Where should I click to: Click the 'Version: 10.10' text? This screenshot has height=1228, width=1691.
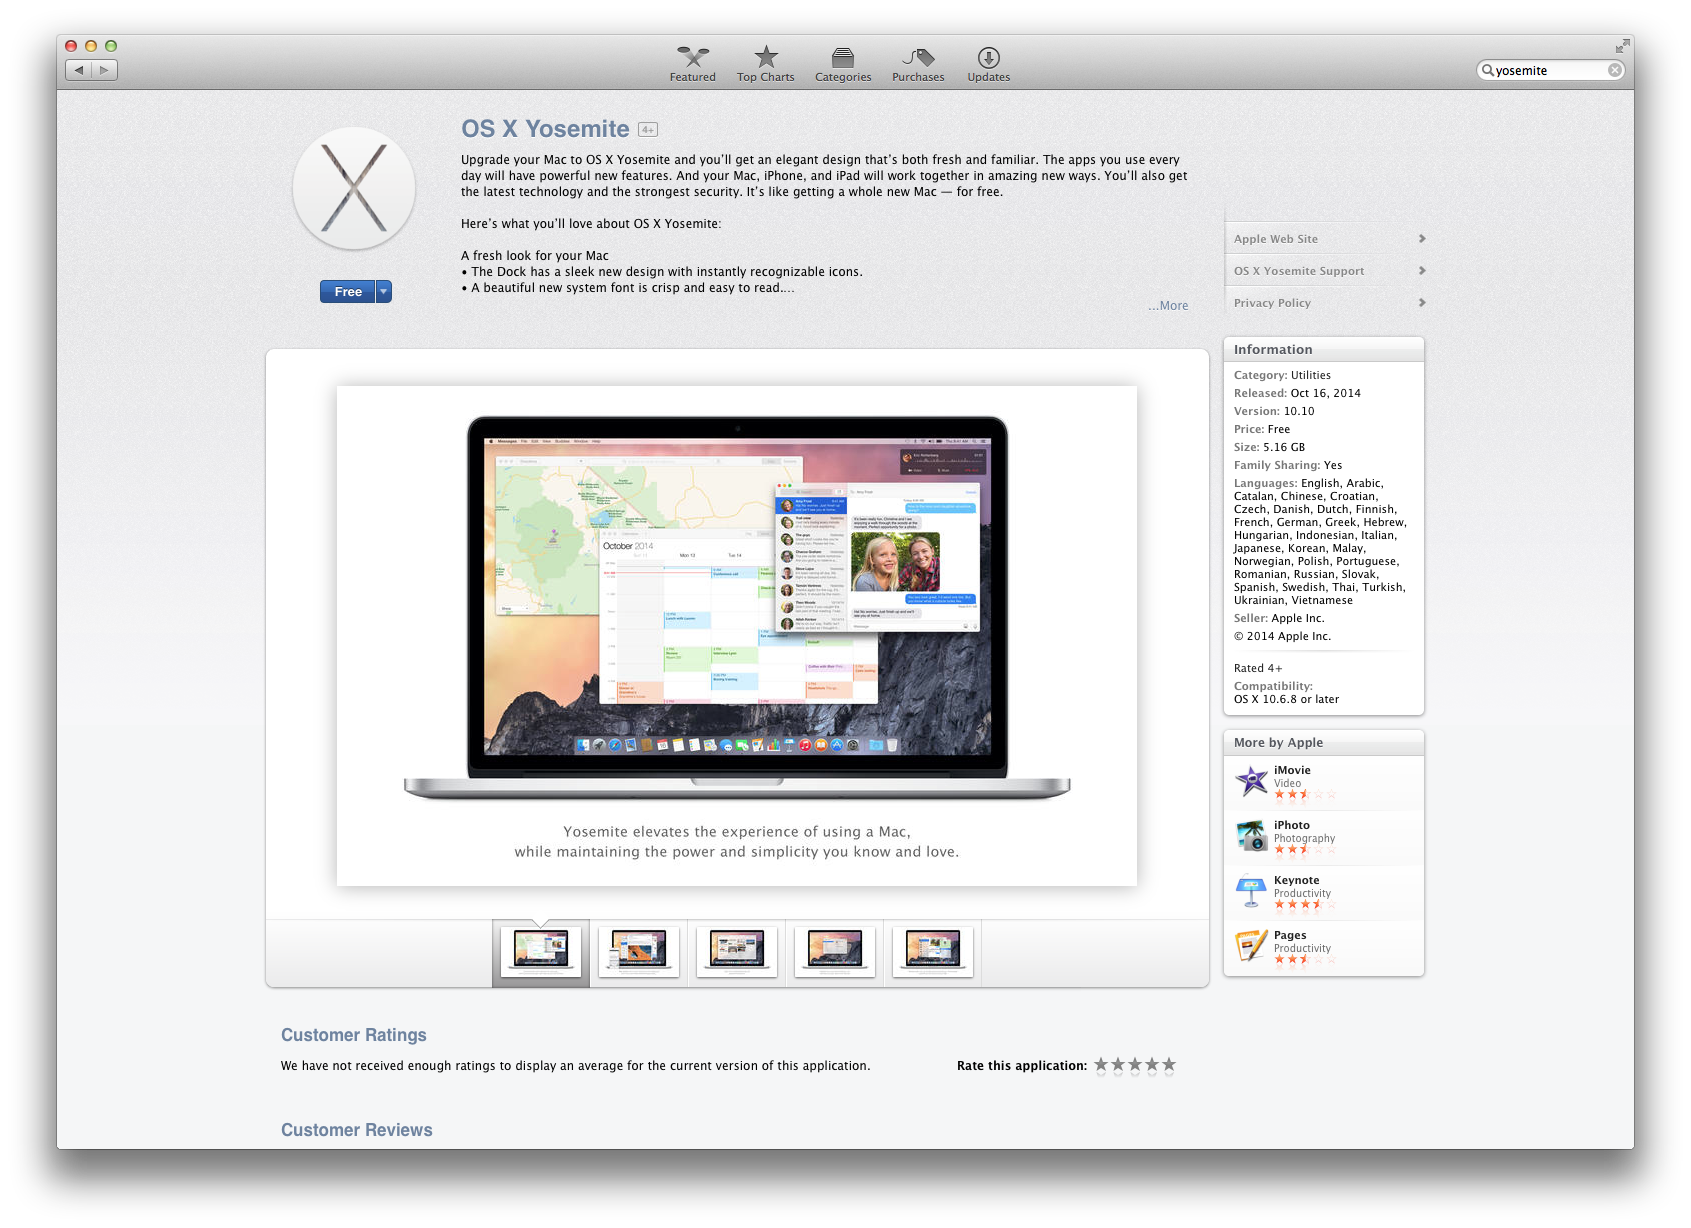(x=1274, y=411)
